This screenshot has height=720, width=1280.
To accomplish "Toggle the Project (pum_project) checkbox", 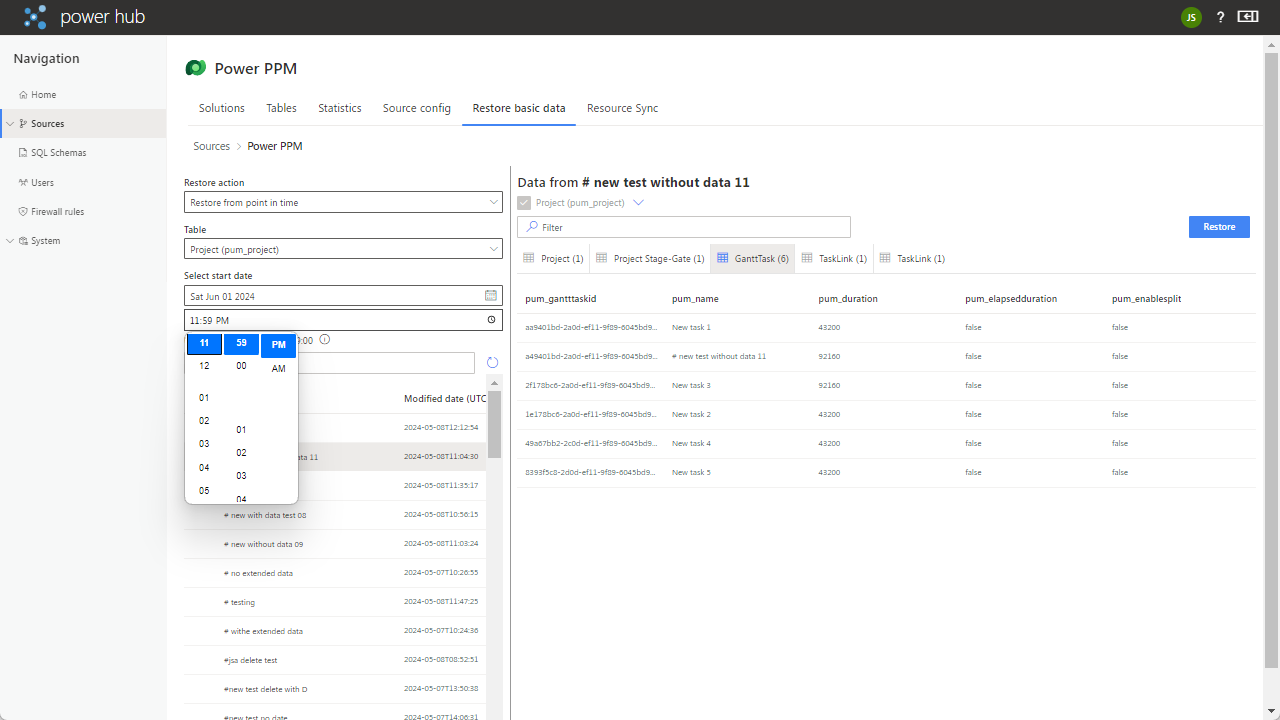I will pyautogui.click(x=524, y=202).
